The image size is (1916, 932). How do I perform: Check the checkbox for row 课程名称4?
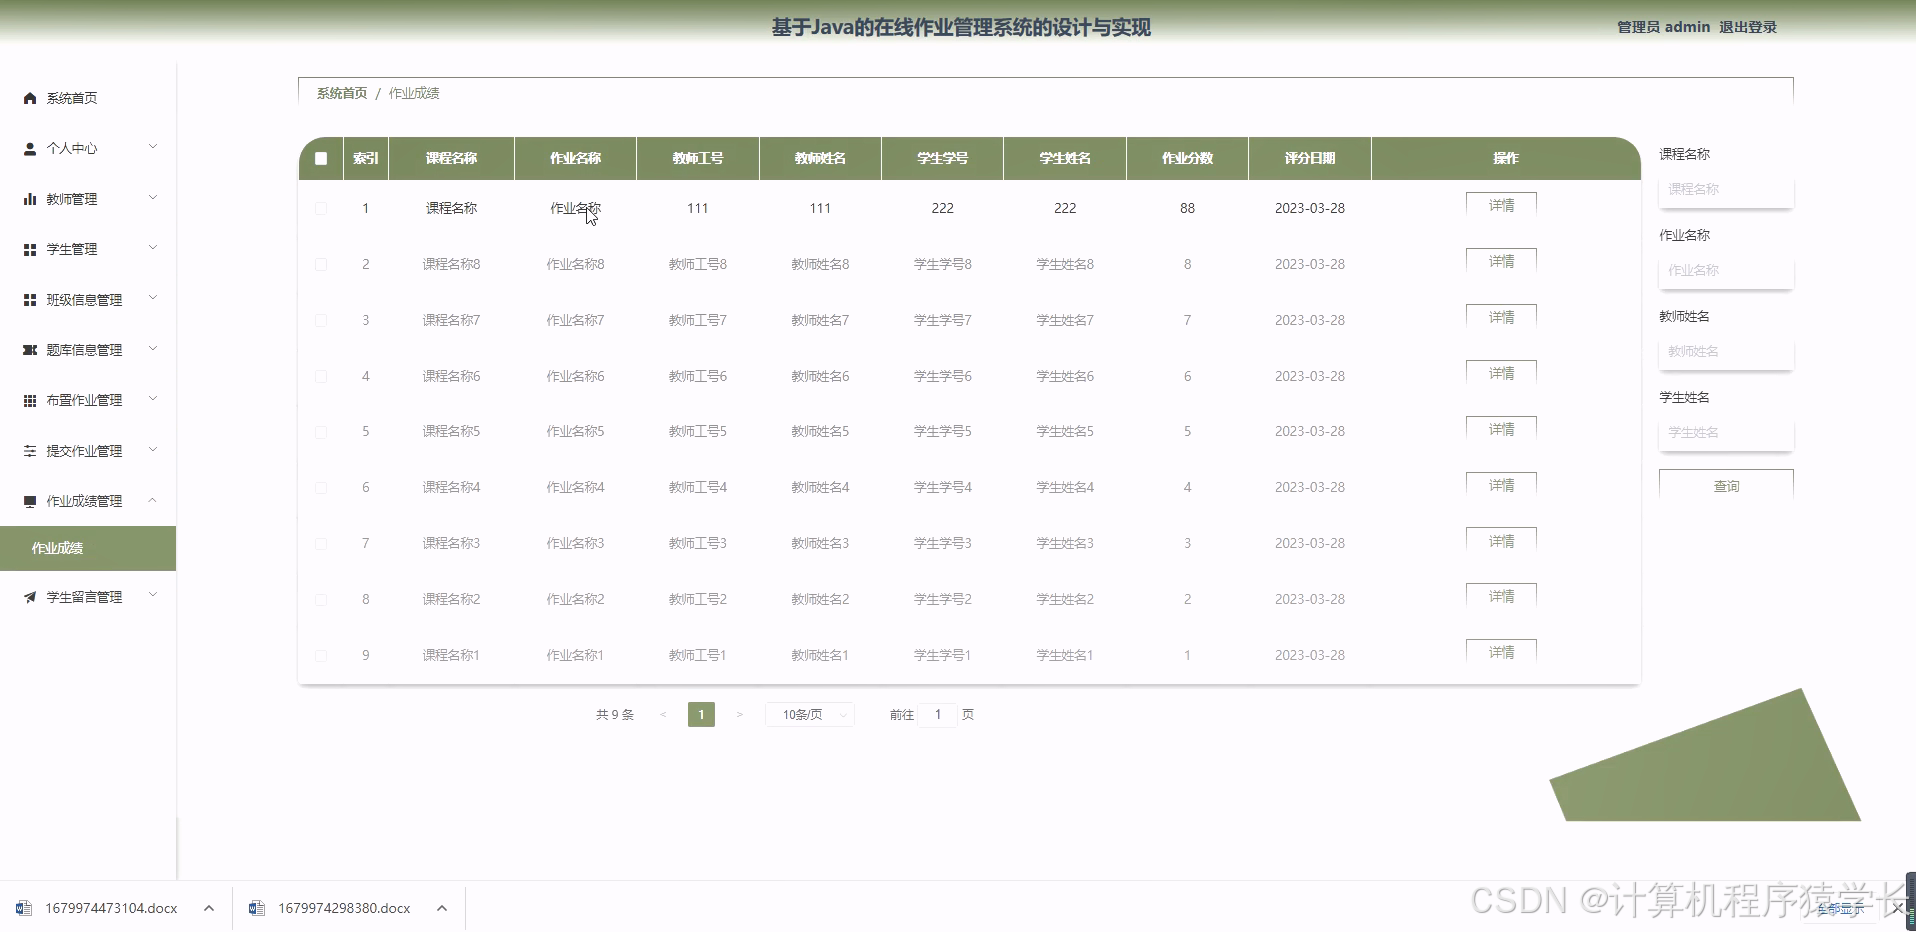tap(321, 487)
